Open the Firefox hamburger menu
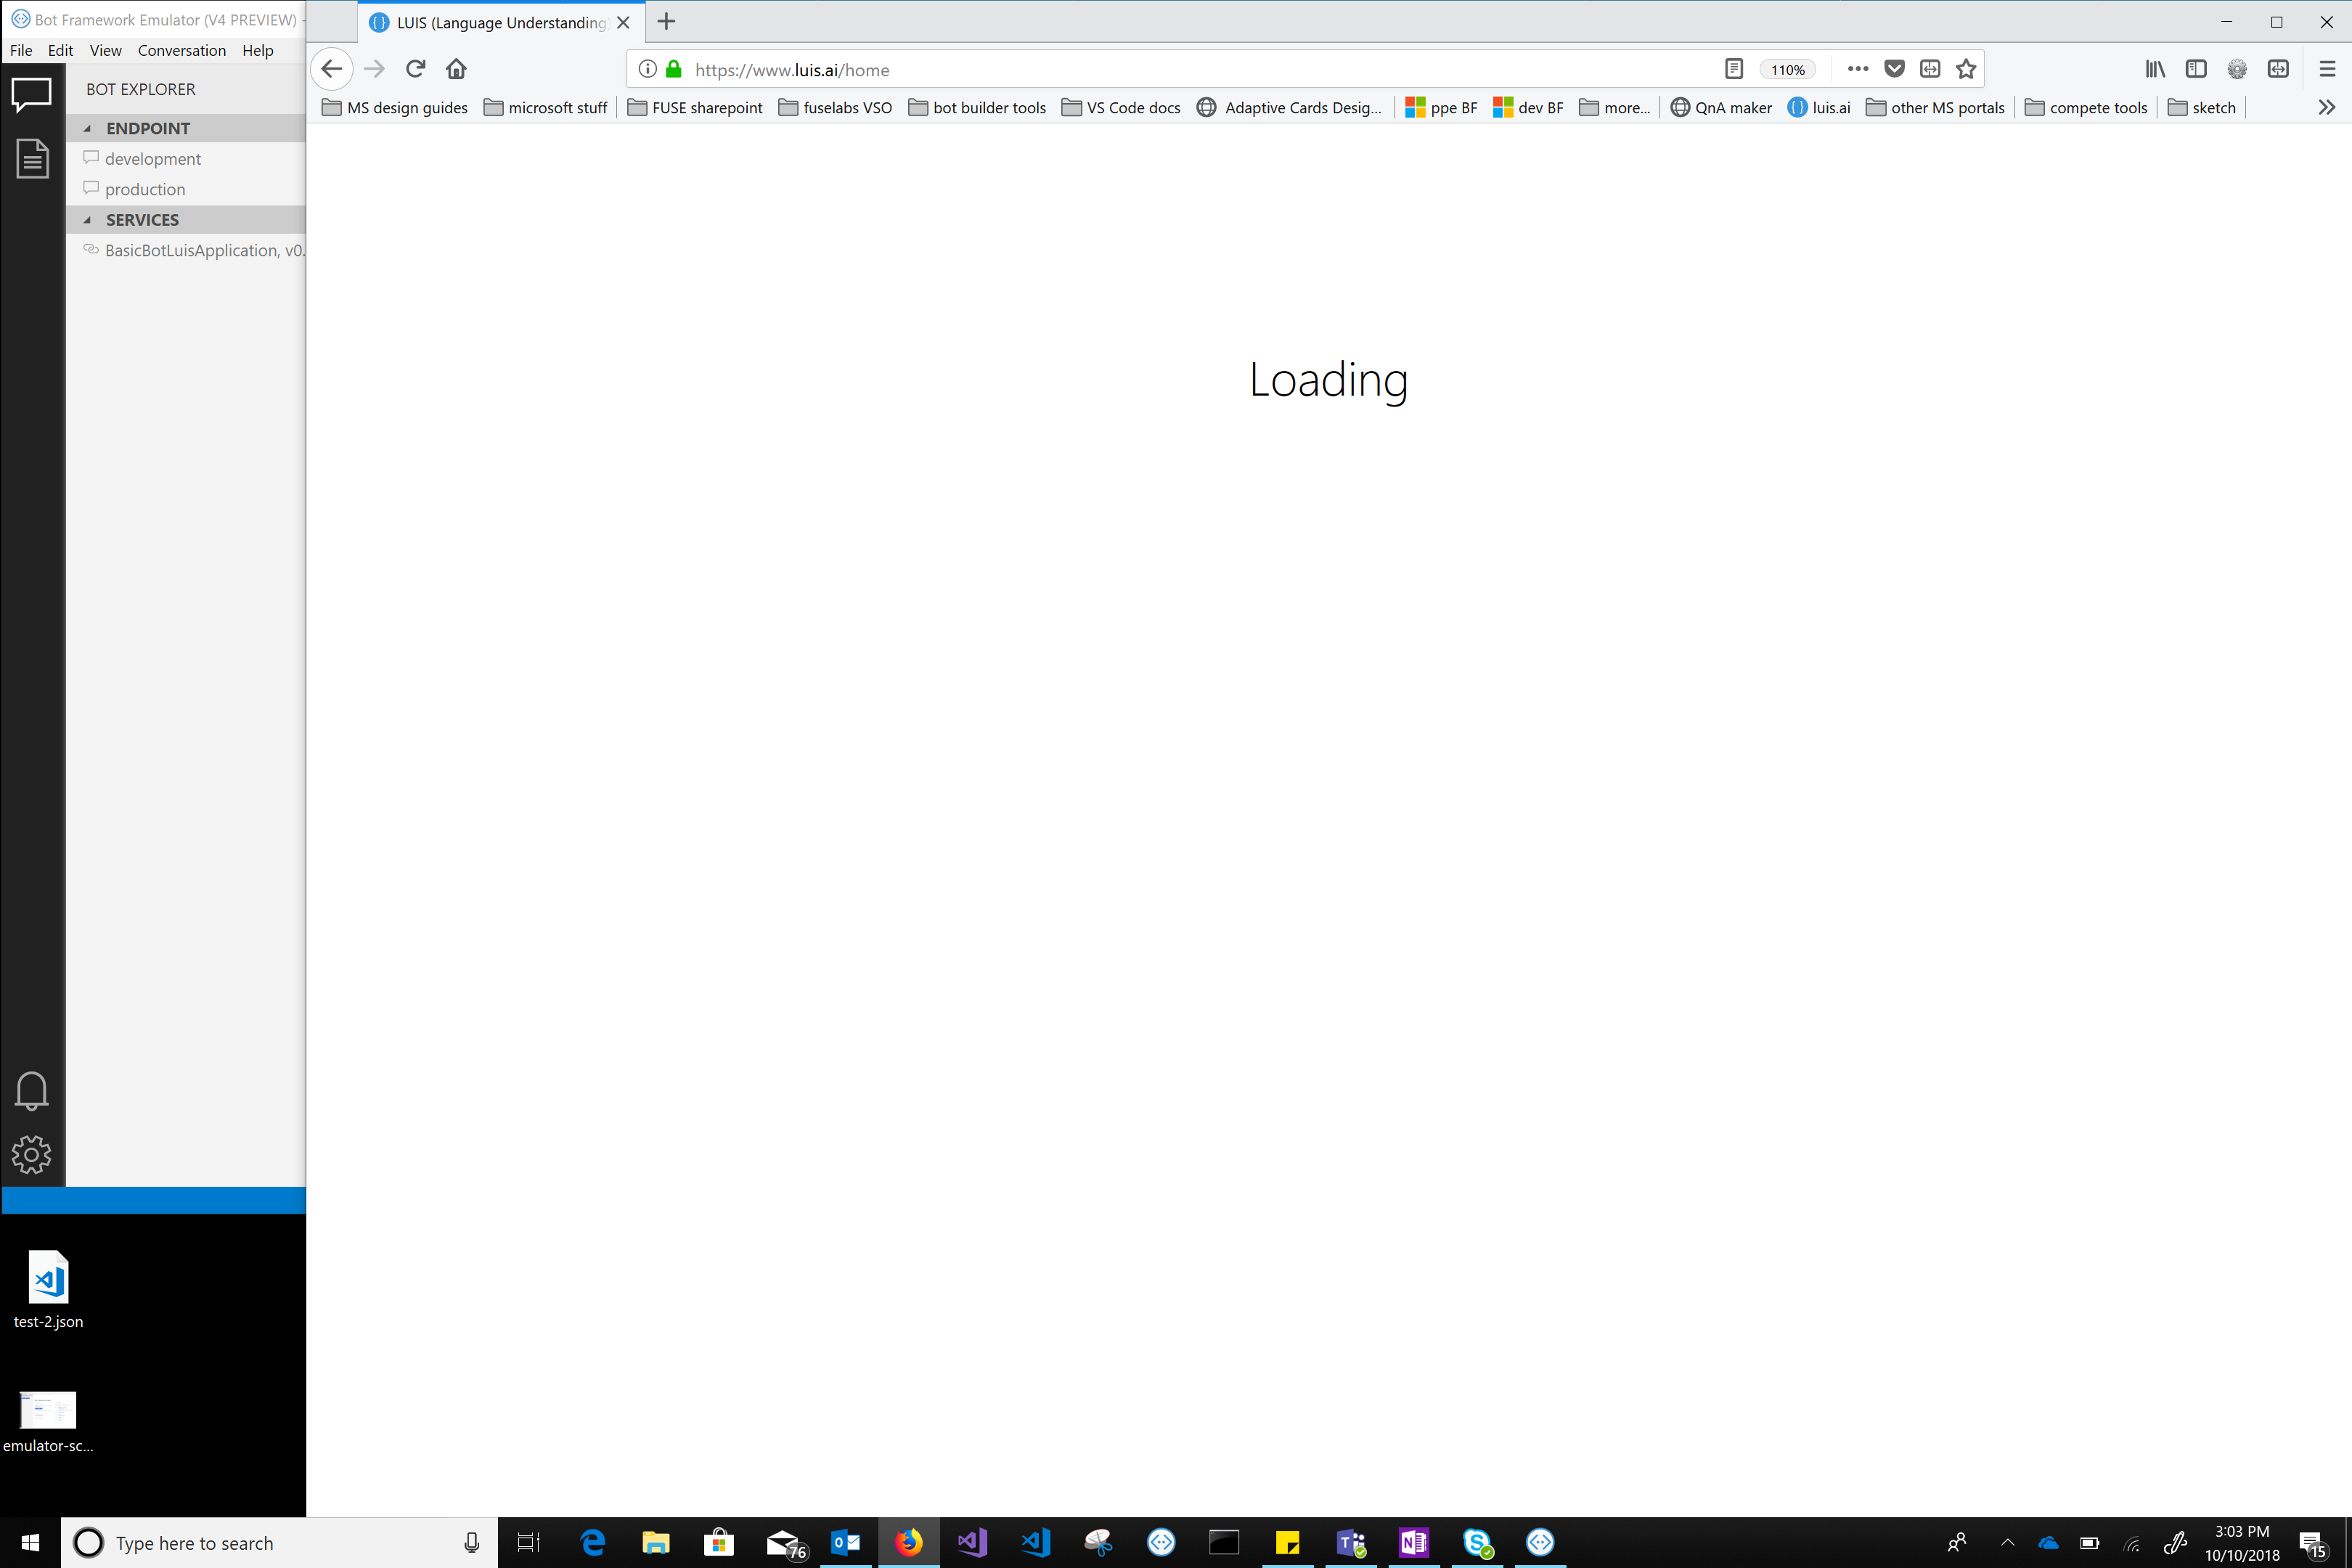 [x=2326, y=69]
